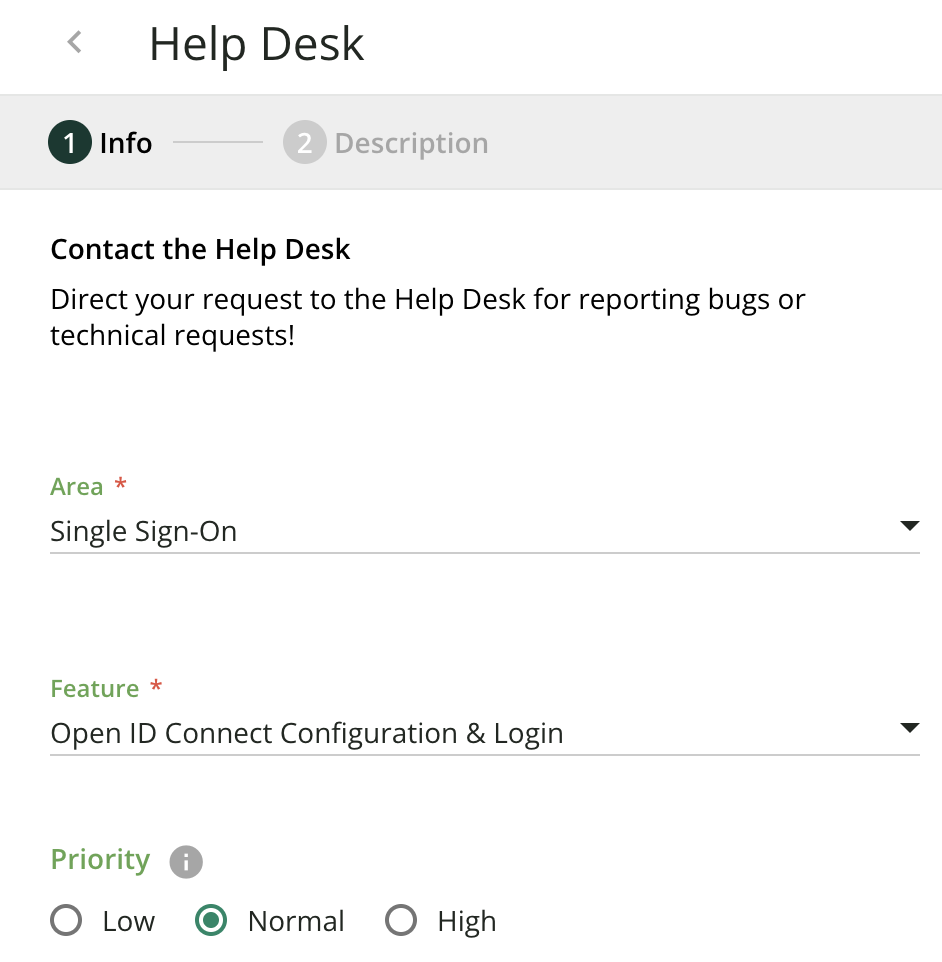Go to the Info step label

[x=126, y=143]
